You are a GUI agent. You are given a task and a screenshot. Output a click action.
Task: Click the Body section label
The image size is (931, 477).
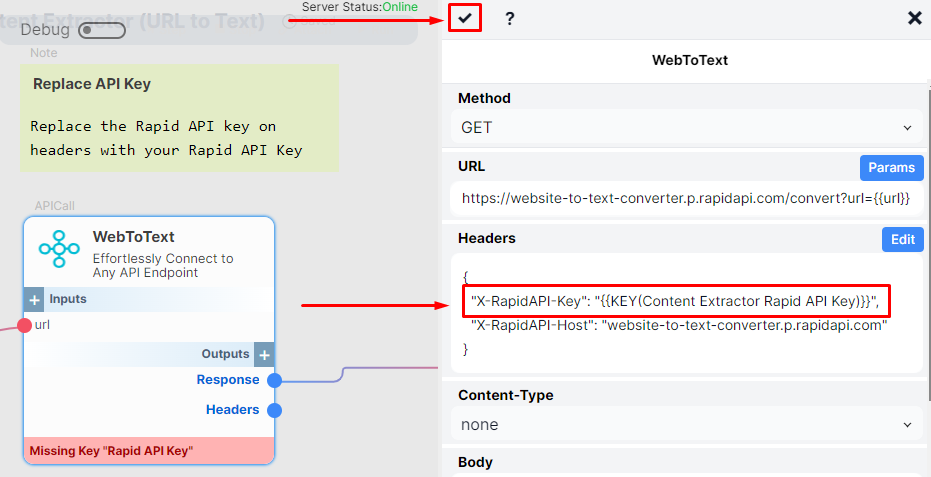click(x=475, y=462)
